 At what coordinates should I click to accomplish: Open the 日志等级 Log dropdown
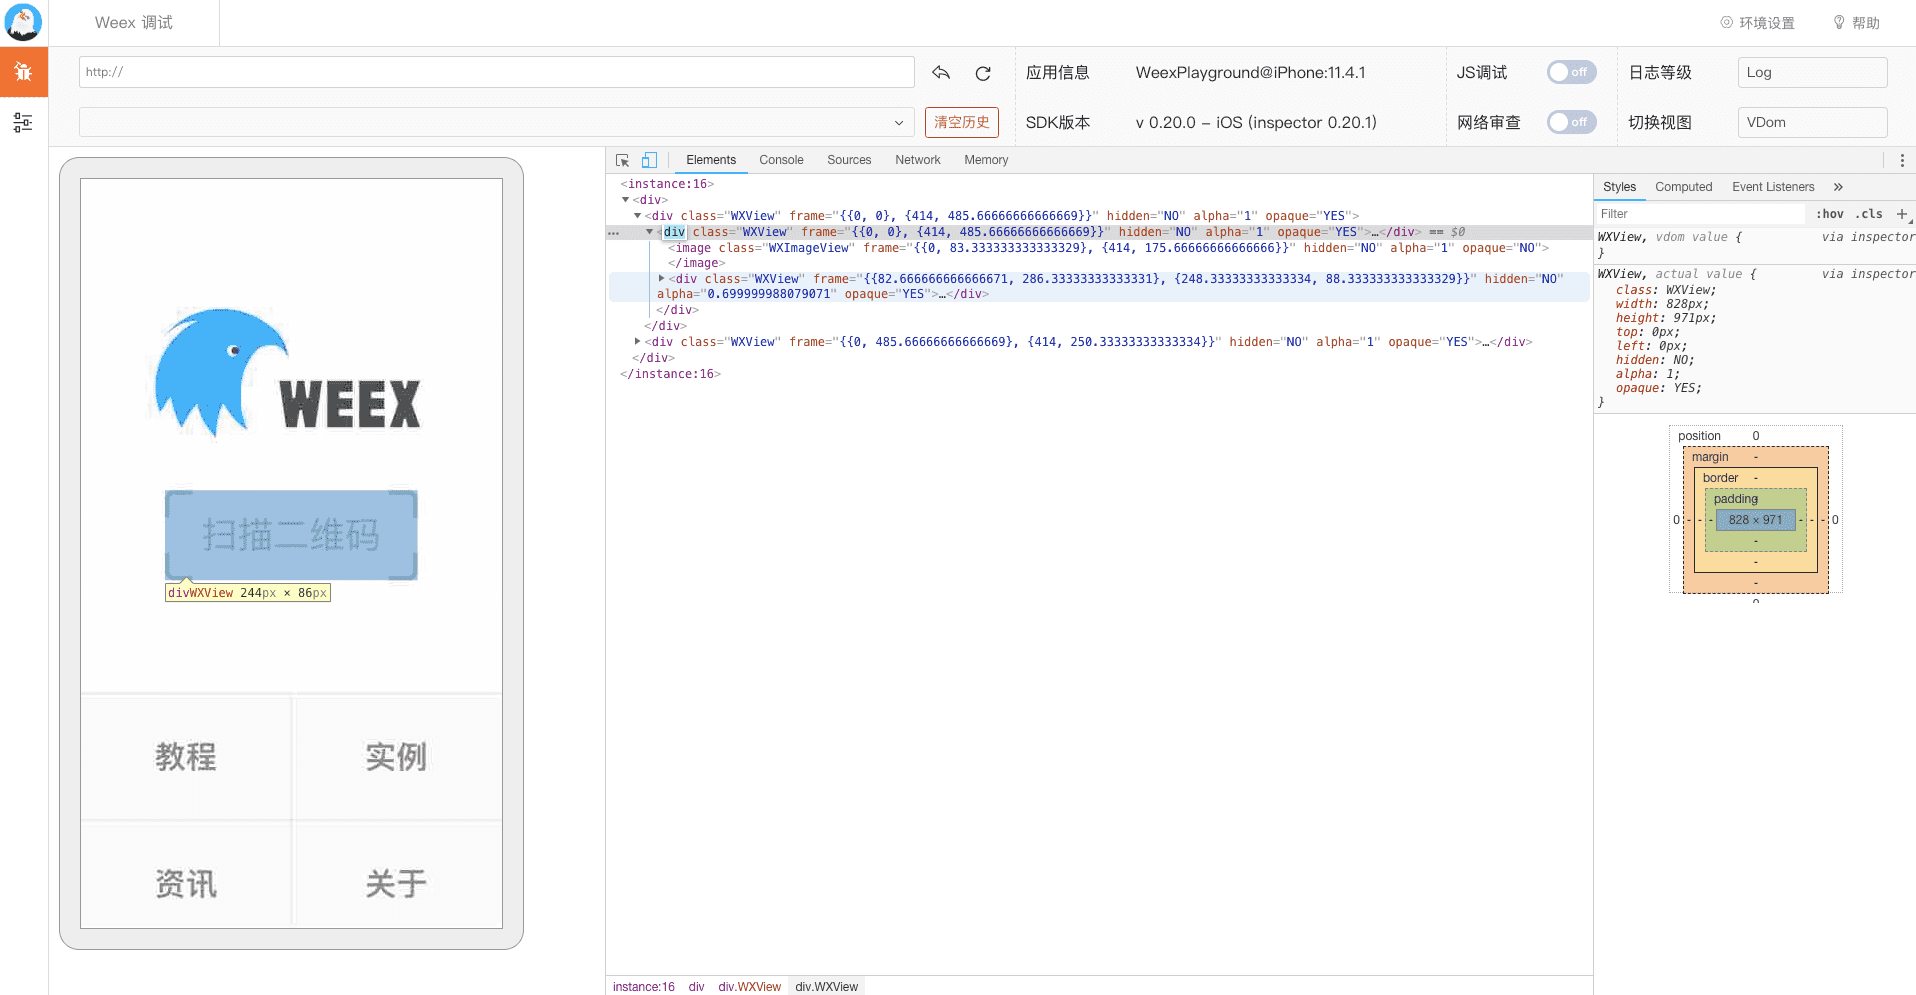[x=1812, y=72]
